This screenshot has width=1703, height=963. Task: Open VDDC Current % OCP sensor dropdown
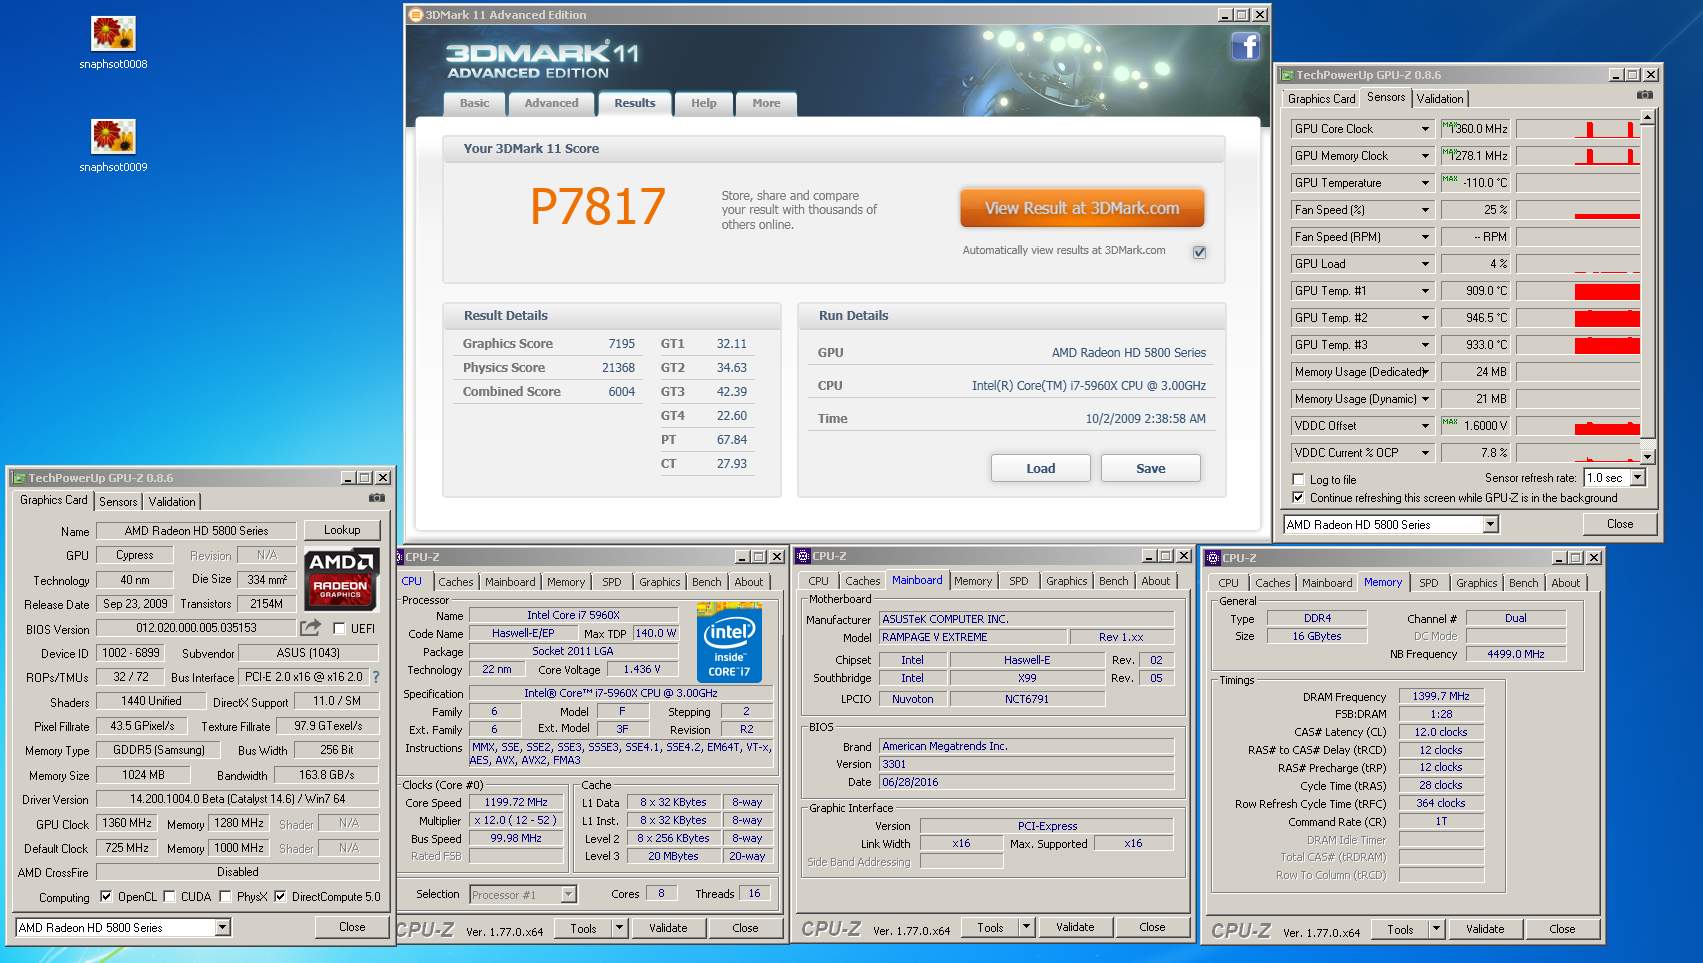[x=1425, y=453]
